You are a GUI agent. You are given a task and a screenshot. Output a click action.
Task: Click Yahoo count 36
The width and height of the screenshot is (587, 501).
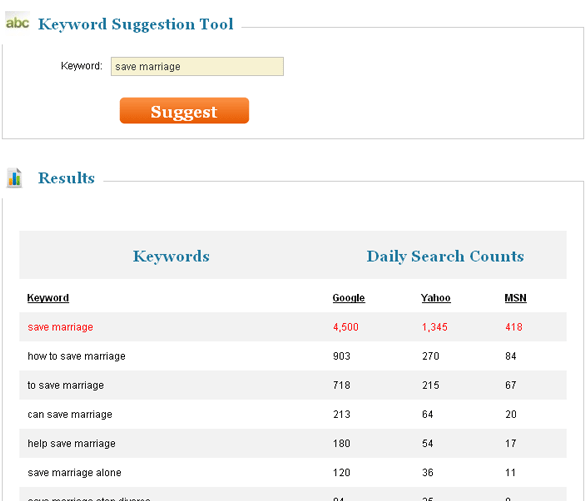click(428, 473)
